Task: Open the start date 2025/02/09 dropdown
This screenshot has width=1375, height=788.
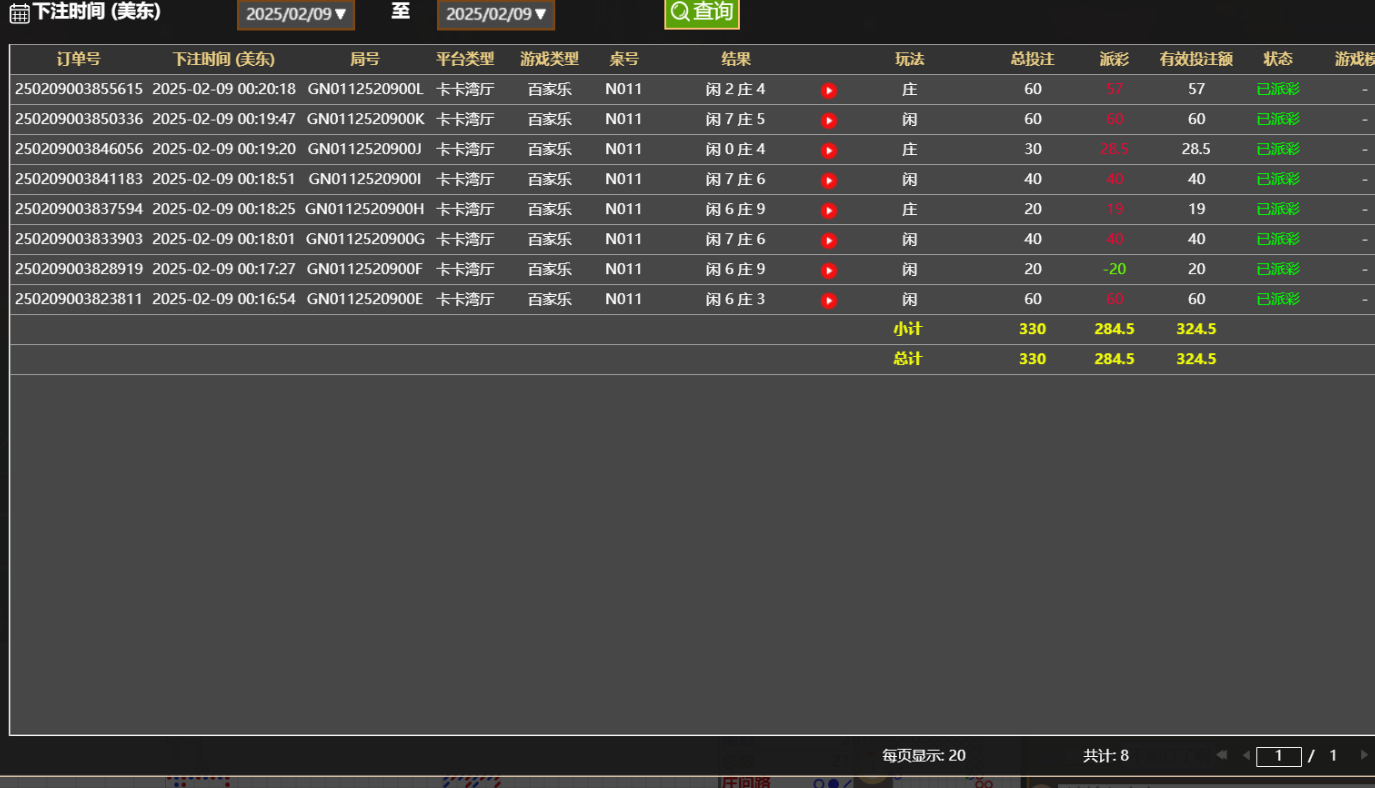Action: tap(295, 15)
